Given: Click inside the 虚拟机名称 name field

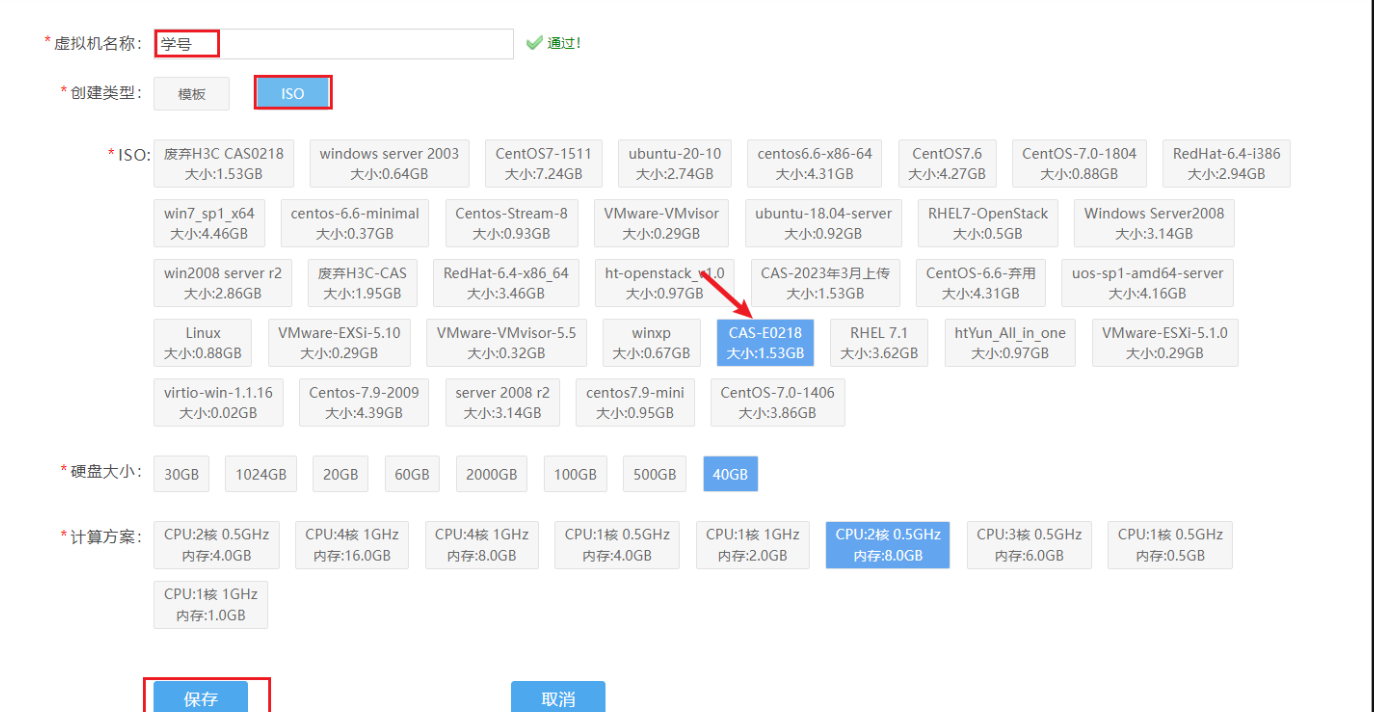Looking at the screenshot, I should pyautogui.click(x=330, y=43).
